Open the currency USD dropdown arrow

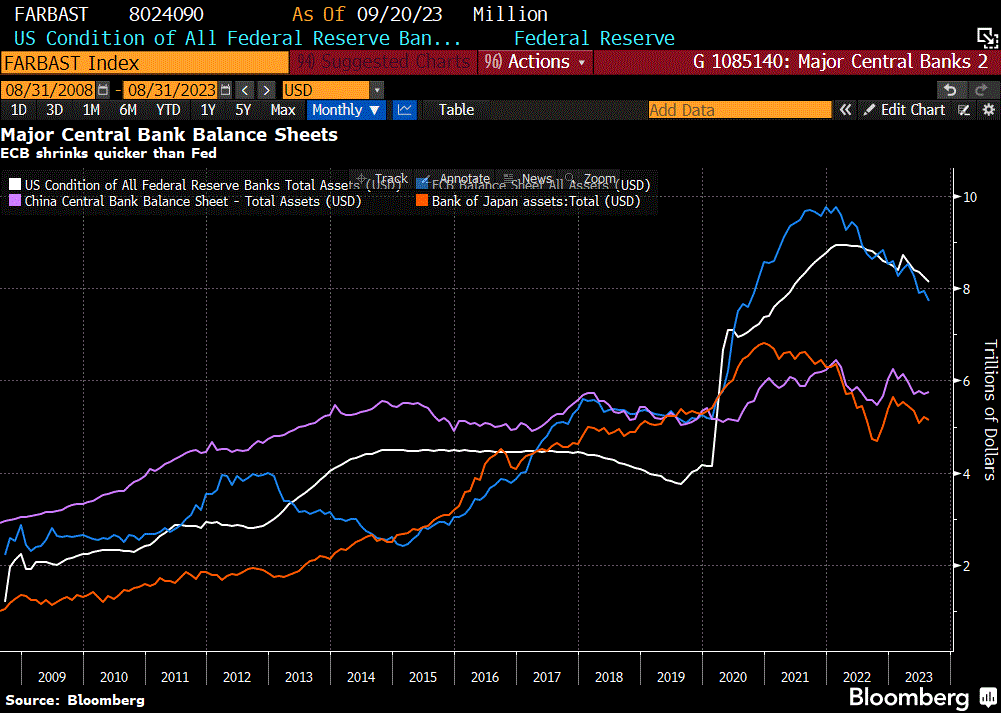coord(377,90)
